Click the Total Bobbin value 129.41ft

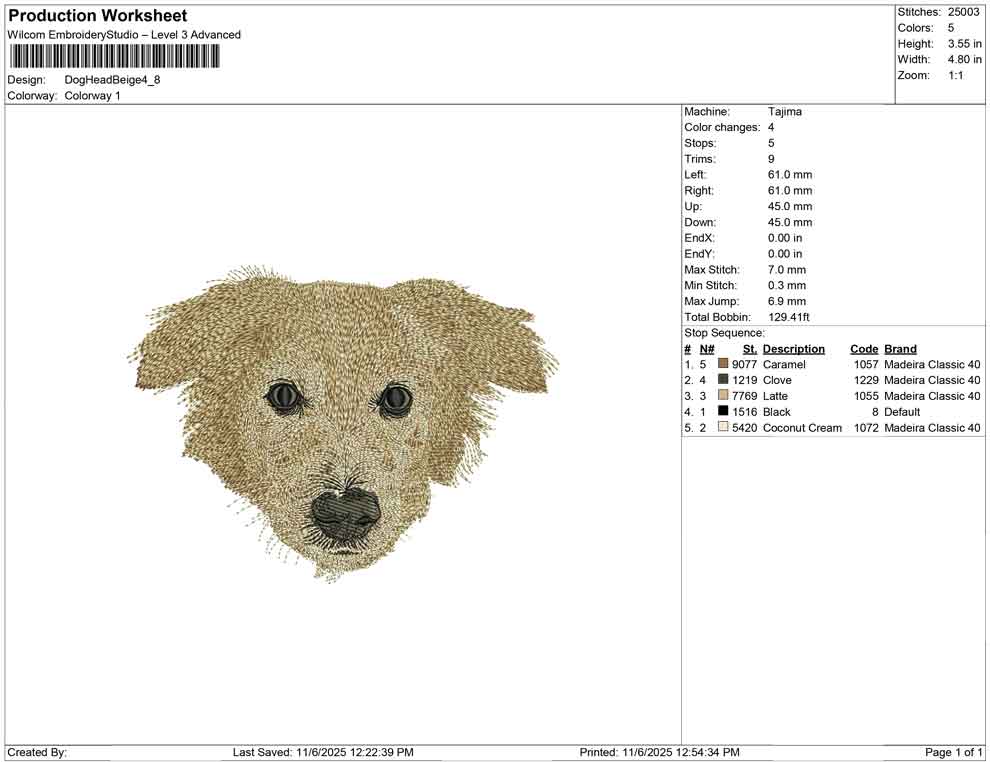pyautogui.click(x=789, y=317)
